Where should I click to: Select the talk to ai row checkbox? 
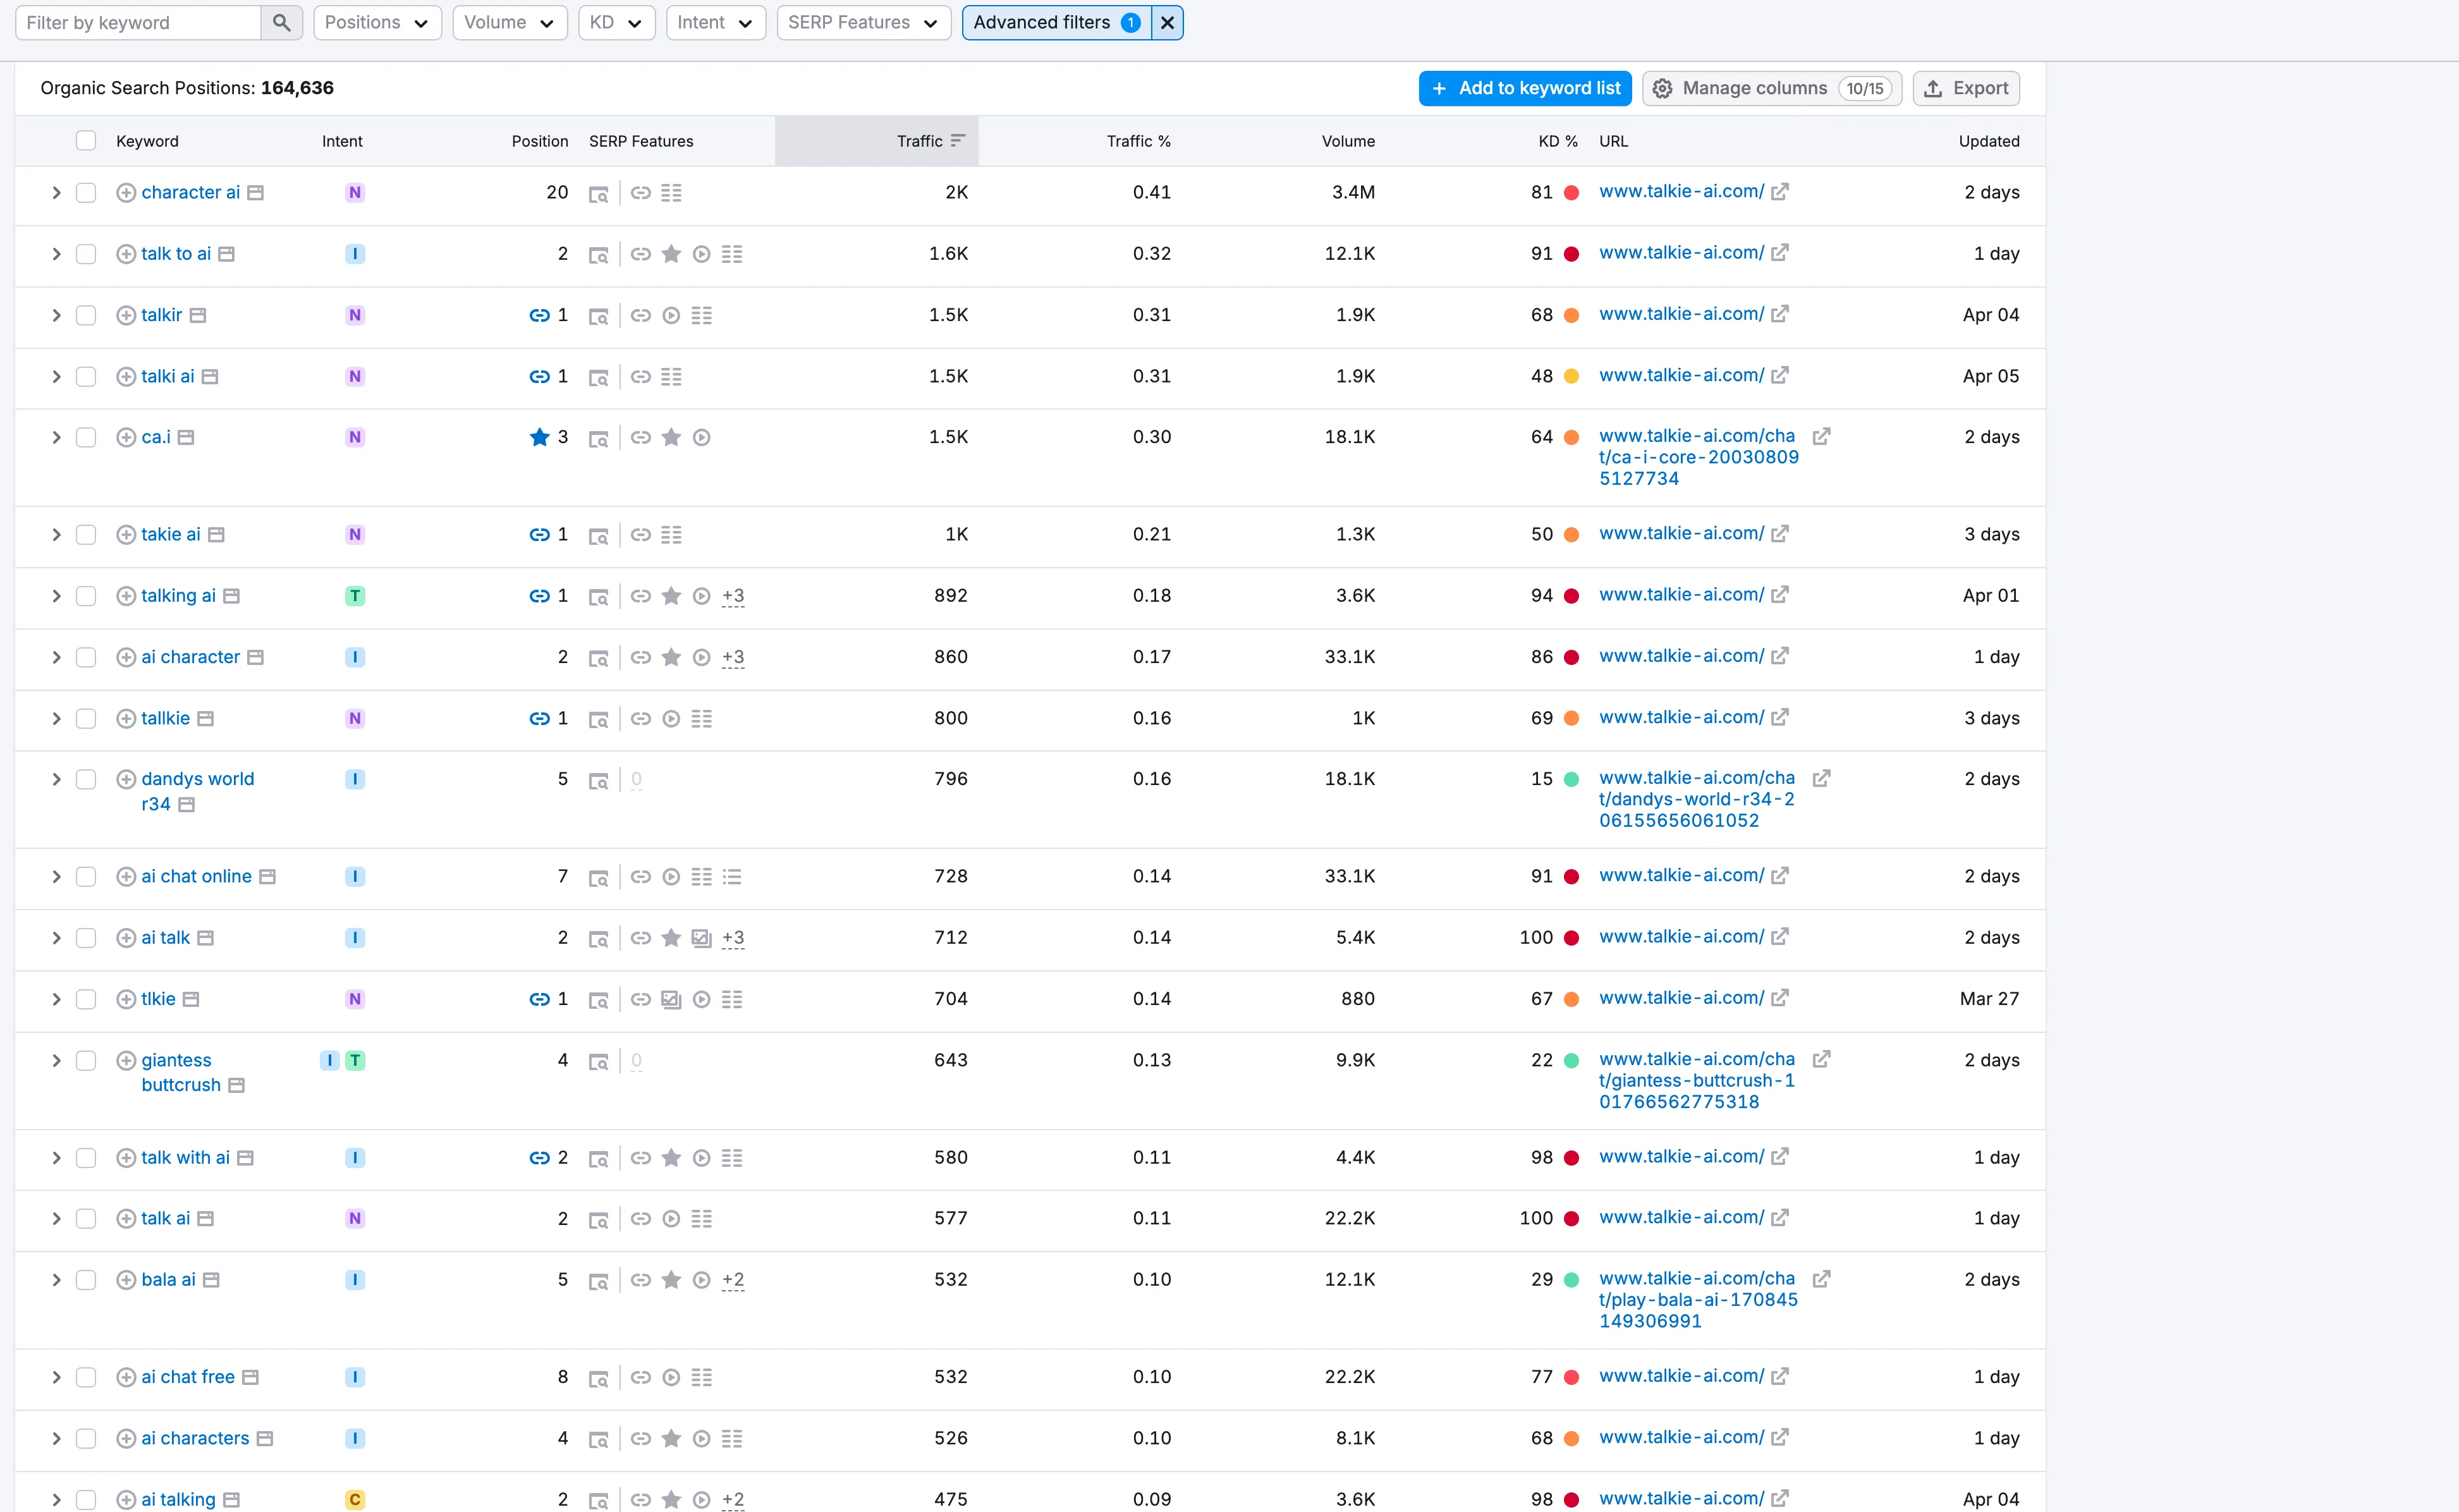pyautogui.click(x=86, y=254)
